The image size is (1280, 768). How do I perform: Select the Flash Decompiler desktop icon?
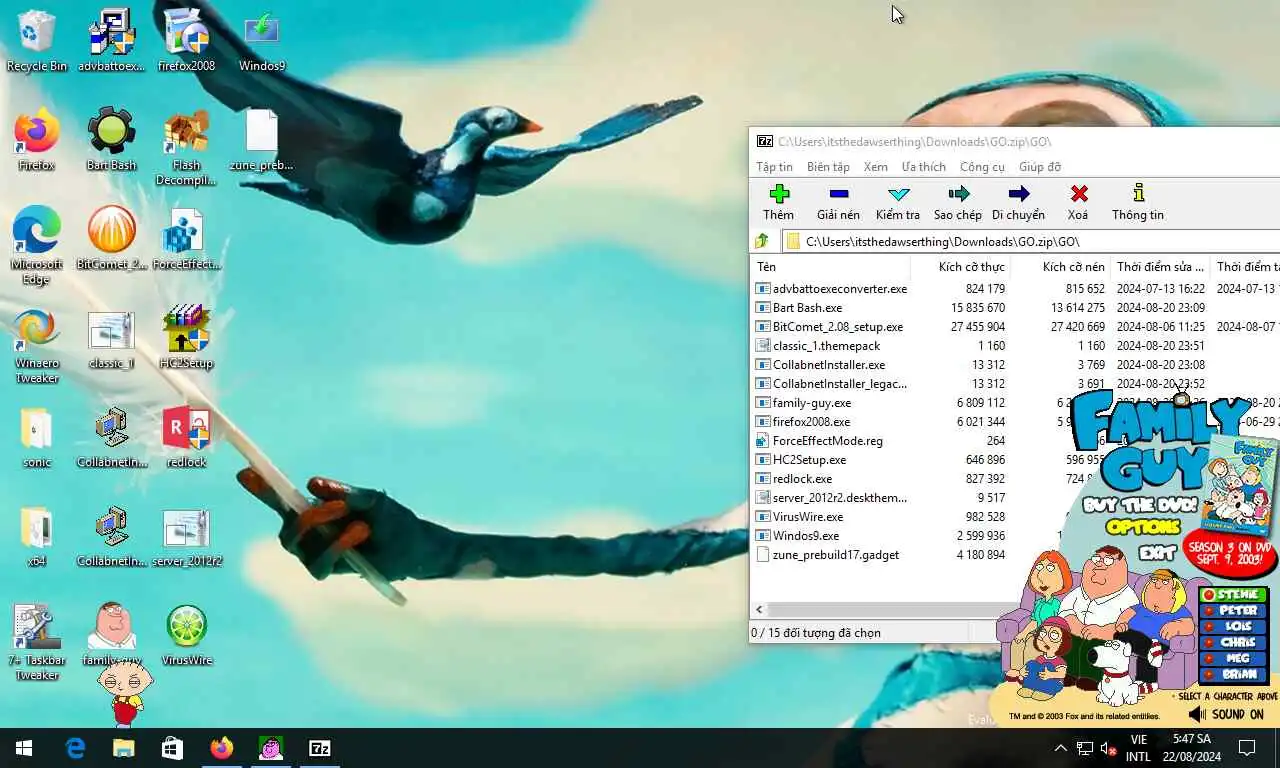186,147
